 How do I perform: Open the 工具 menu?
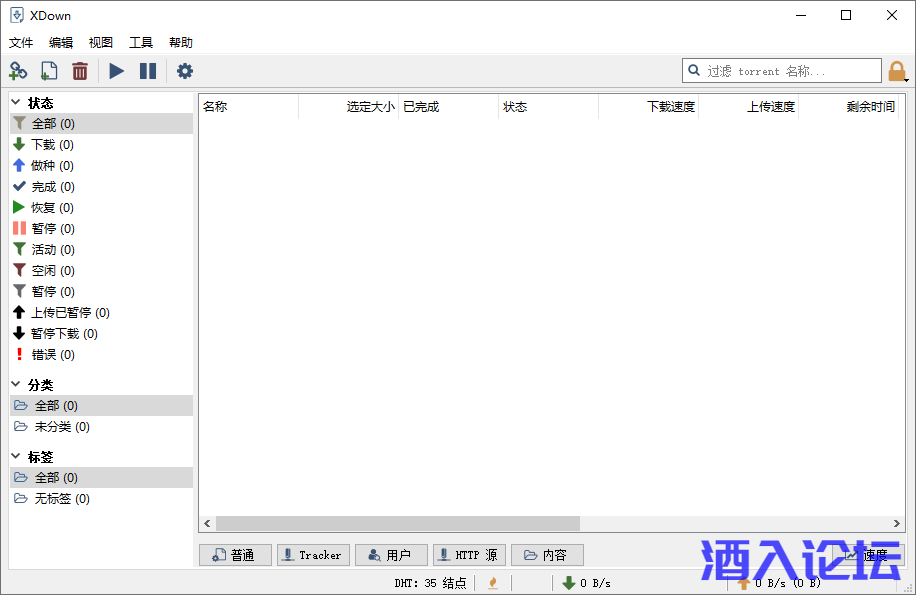141,43
